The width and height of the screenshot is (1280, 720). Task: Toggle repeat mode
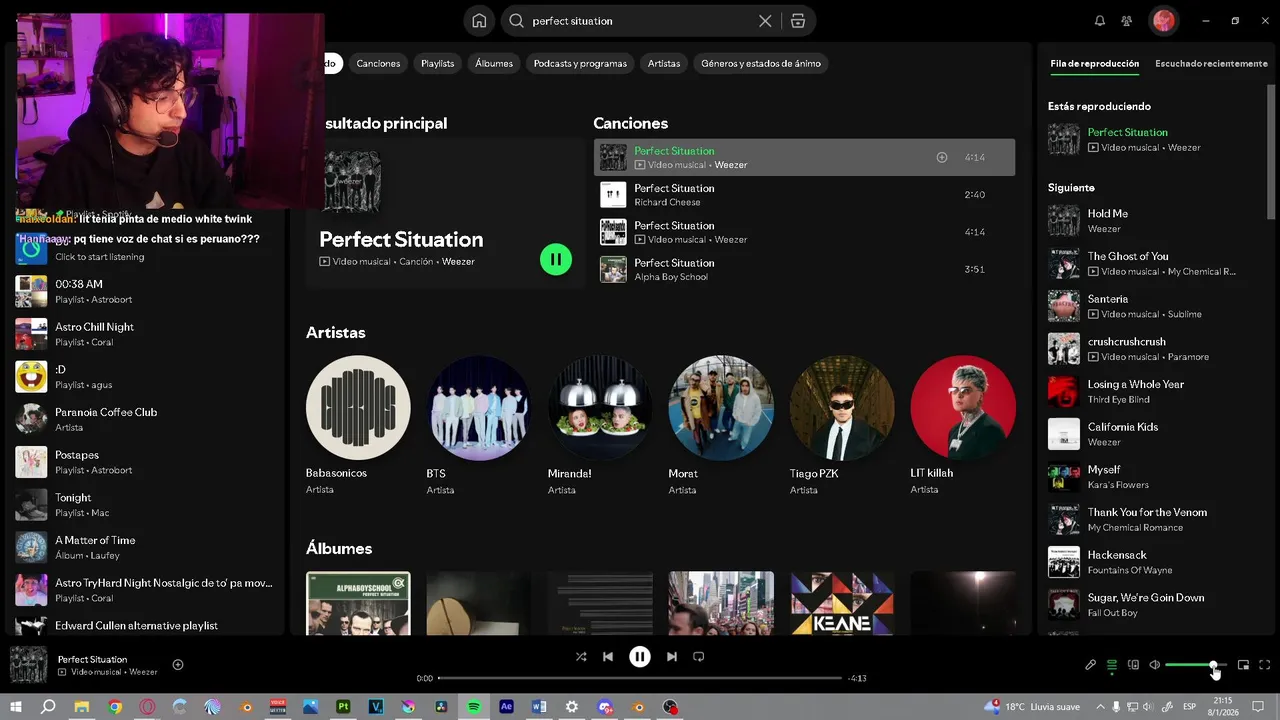(x=699, y=657)
